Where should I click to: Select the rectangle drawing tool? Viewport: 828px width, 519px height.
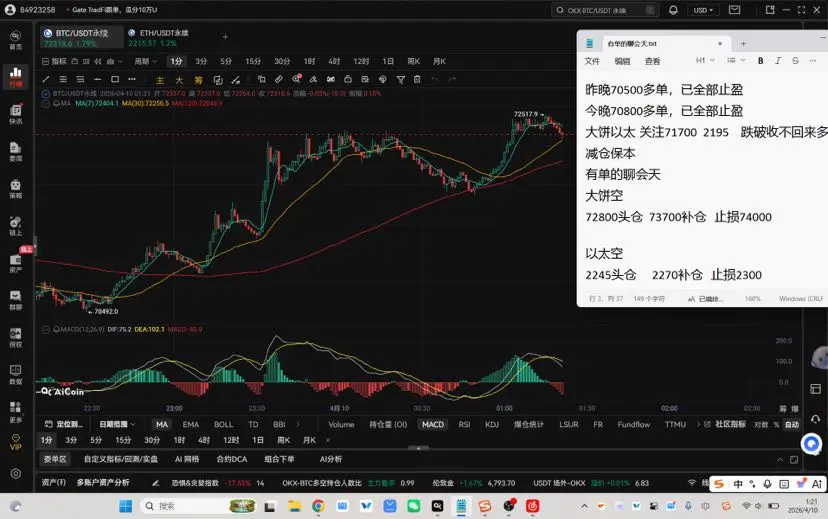[x=115, y=79]
